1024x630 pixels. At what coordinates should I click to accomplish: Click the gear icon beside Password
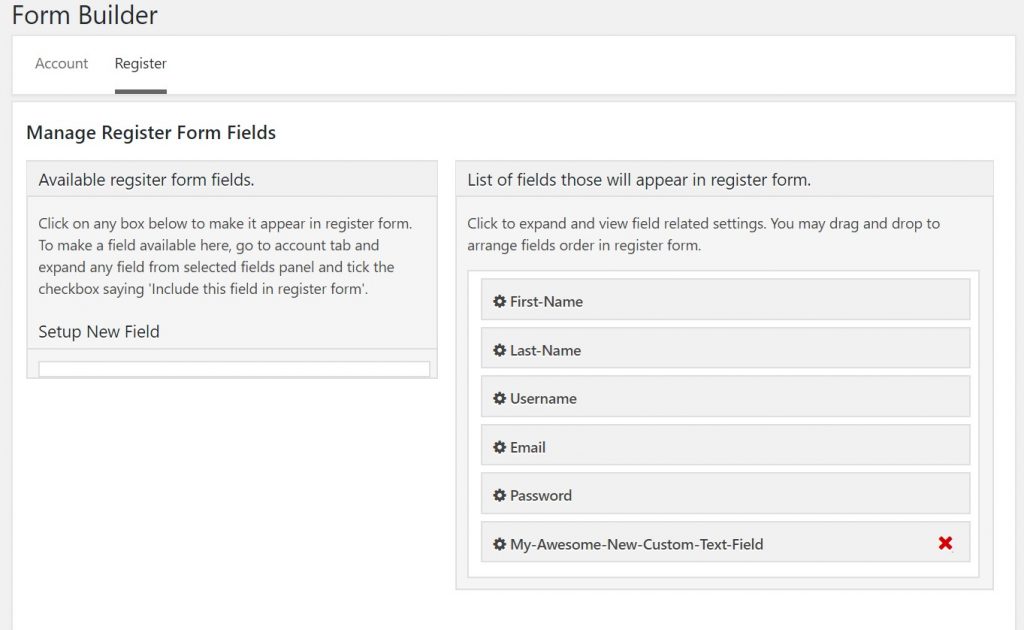pos(500,496)
